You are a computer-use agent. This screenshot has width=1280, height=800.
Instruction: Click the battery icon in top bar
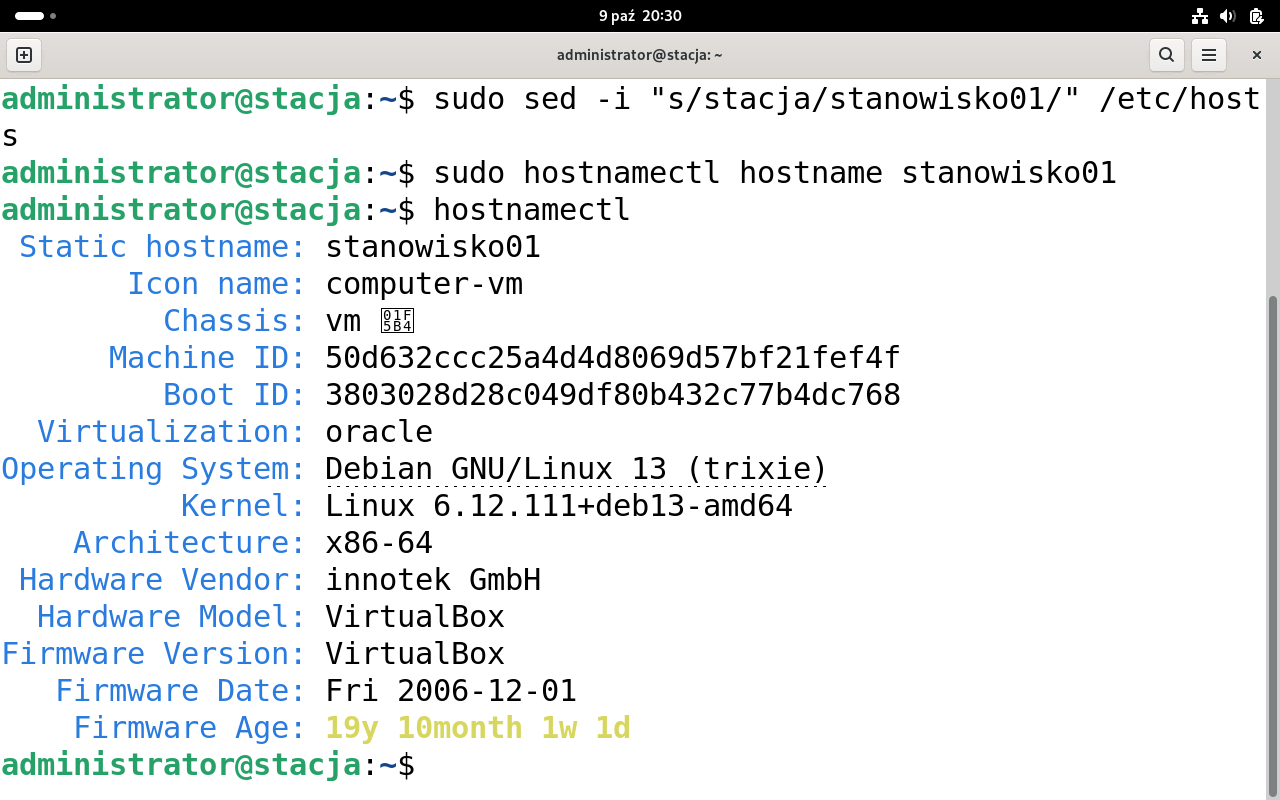(1256, 16)
